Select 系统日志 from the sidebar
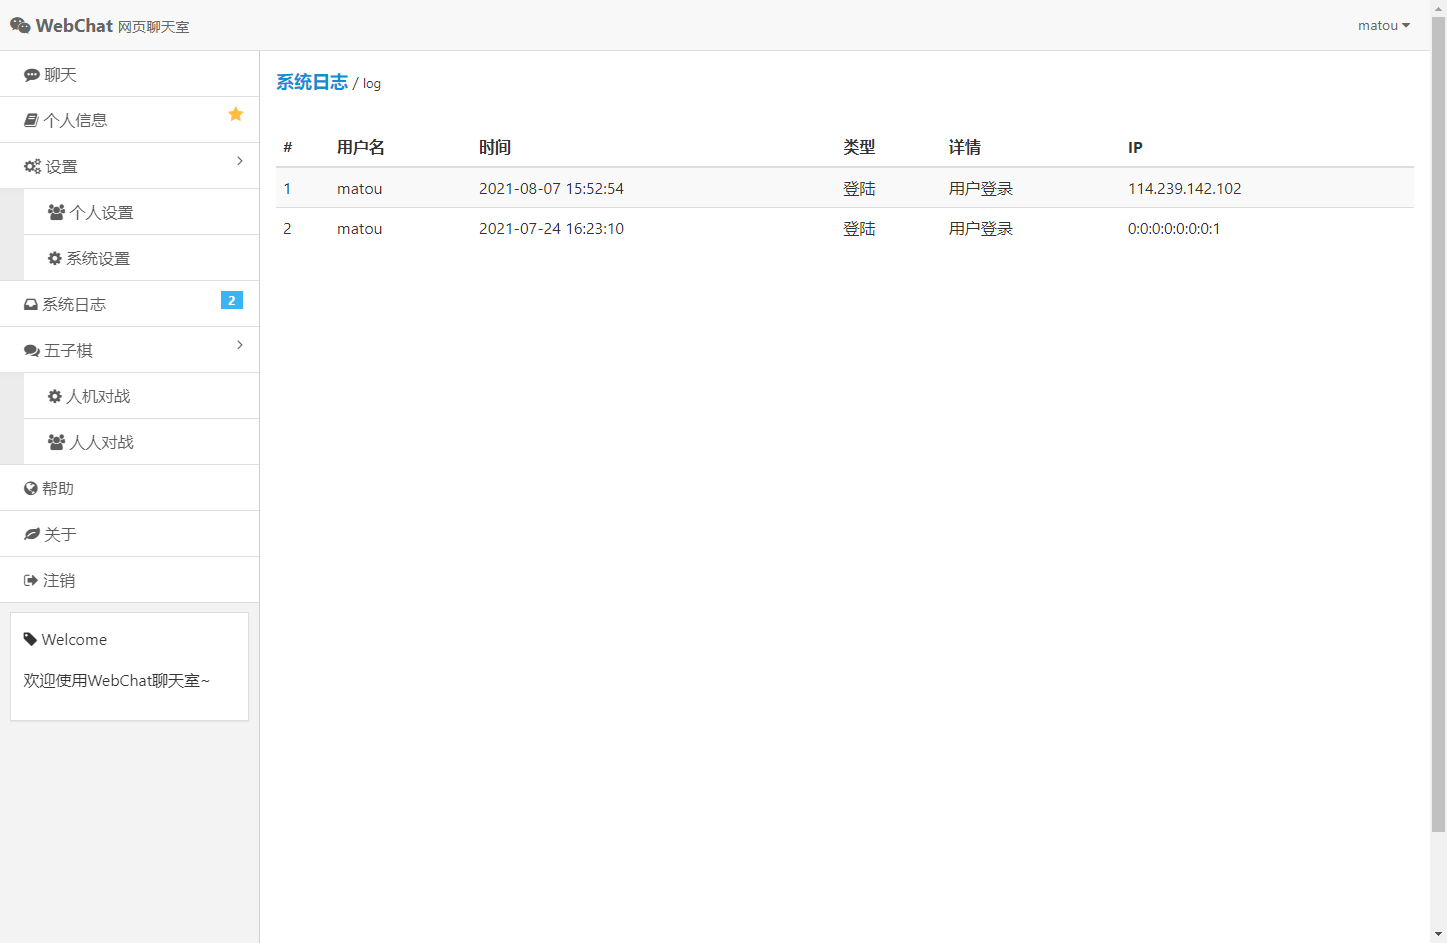The image size is (1447, 943). pos(73,303)
